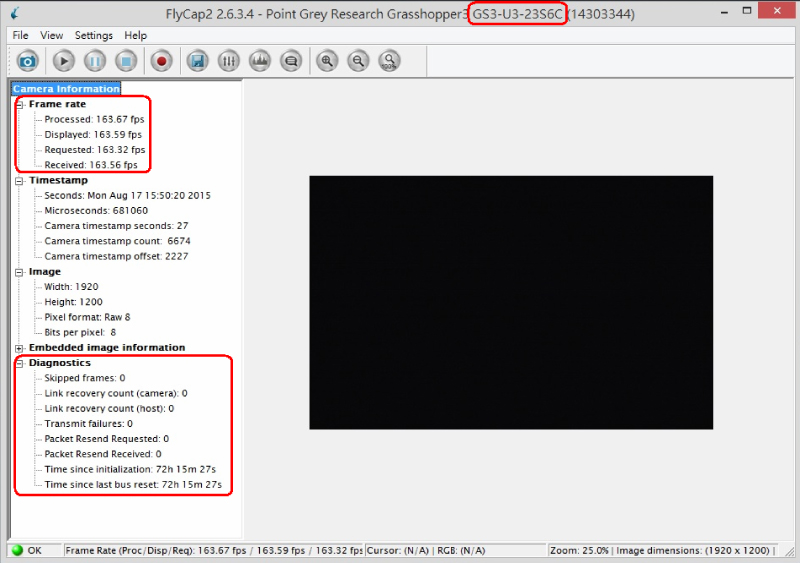Collapse the Frame rate tree section

19,104
